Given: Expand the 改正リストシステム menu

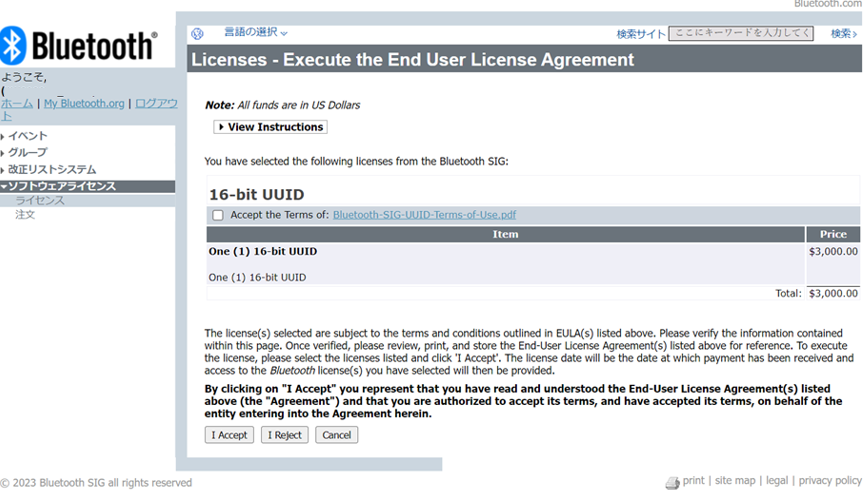Looking at the screenshot, I should point(49,170).
